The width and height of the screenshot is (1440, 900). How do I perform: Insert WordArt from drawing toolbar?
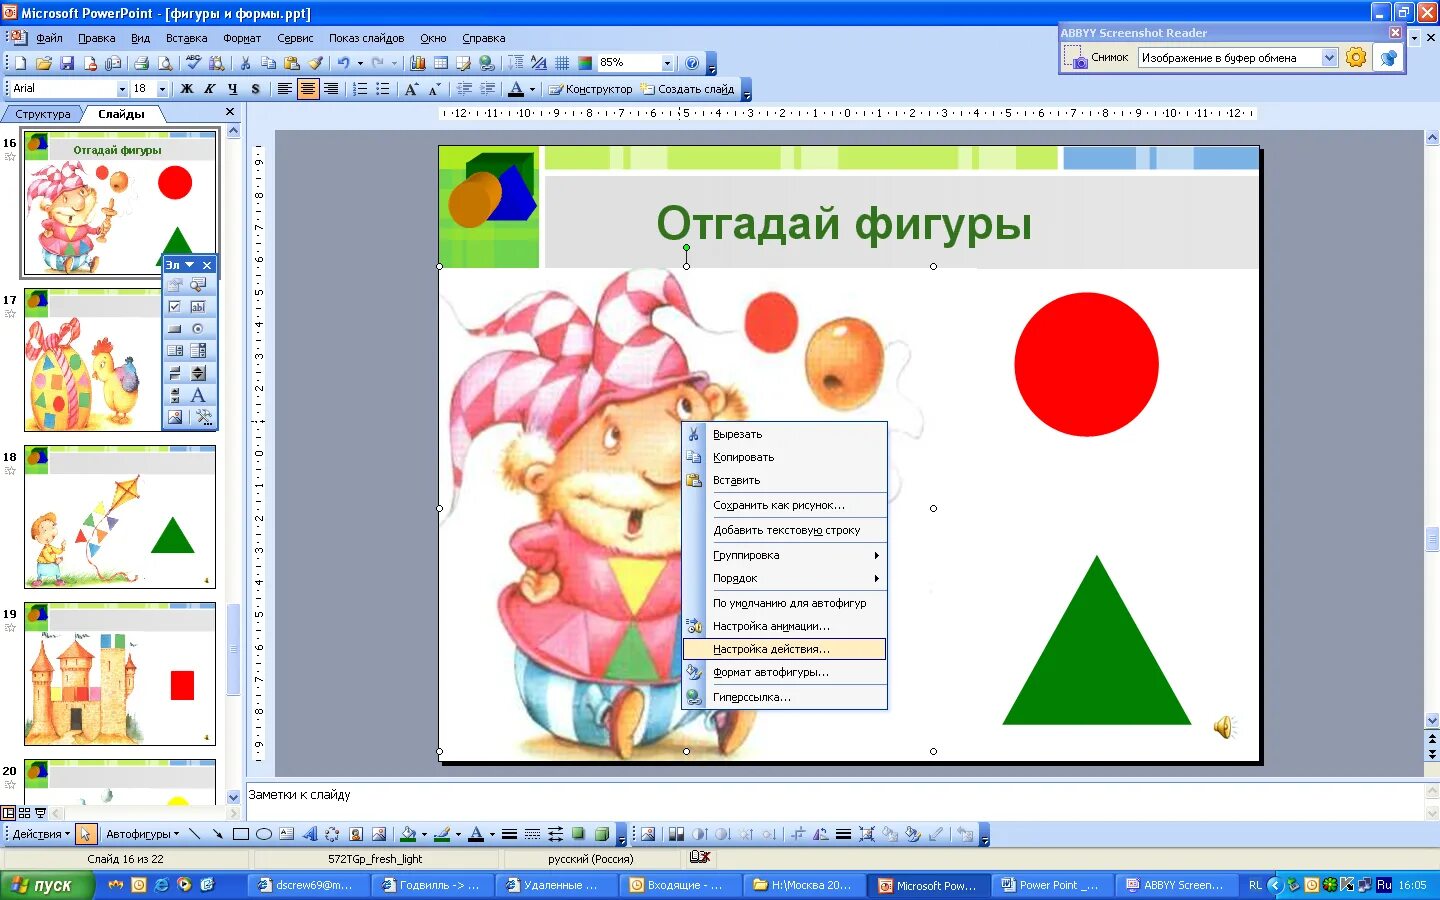point(310,834)
